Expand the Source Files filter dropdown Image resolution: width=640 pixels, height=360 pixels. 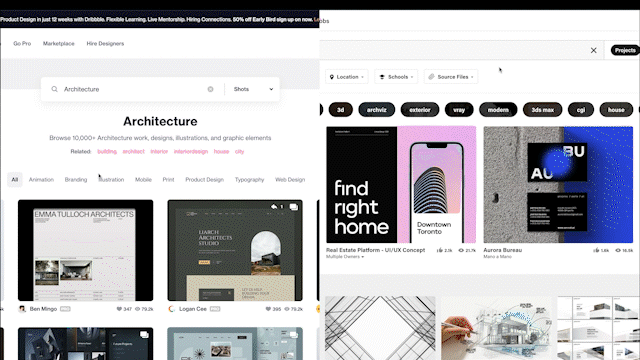451,77
